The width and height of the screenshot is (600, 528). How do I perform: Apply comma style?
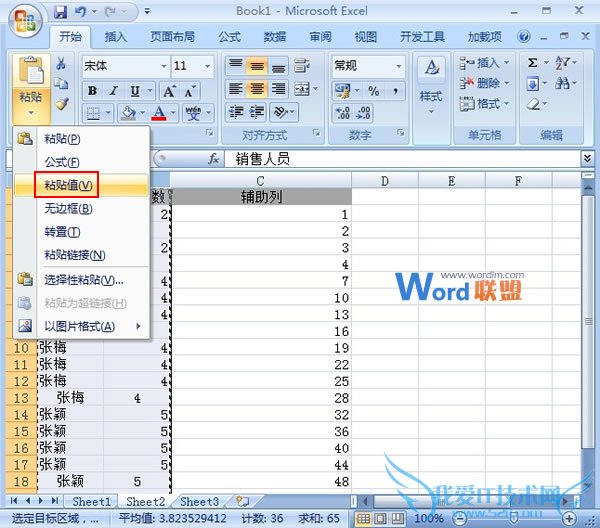click(x=395, y=91)
